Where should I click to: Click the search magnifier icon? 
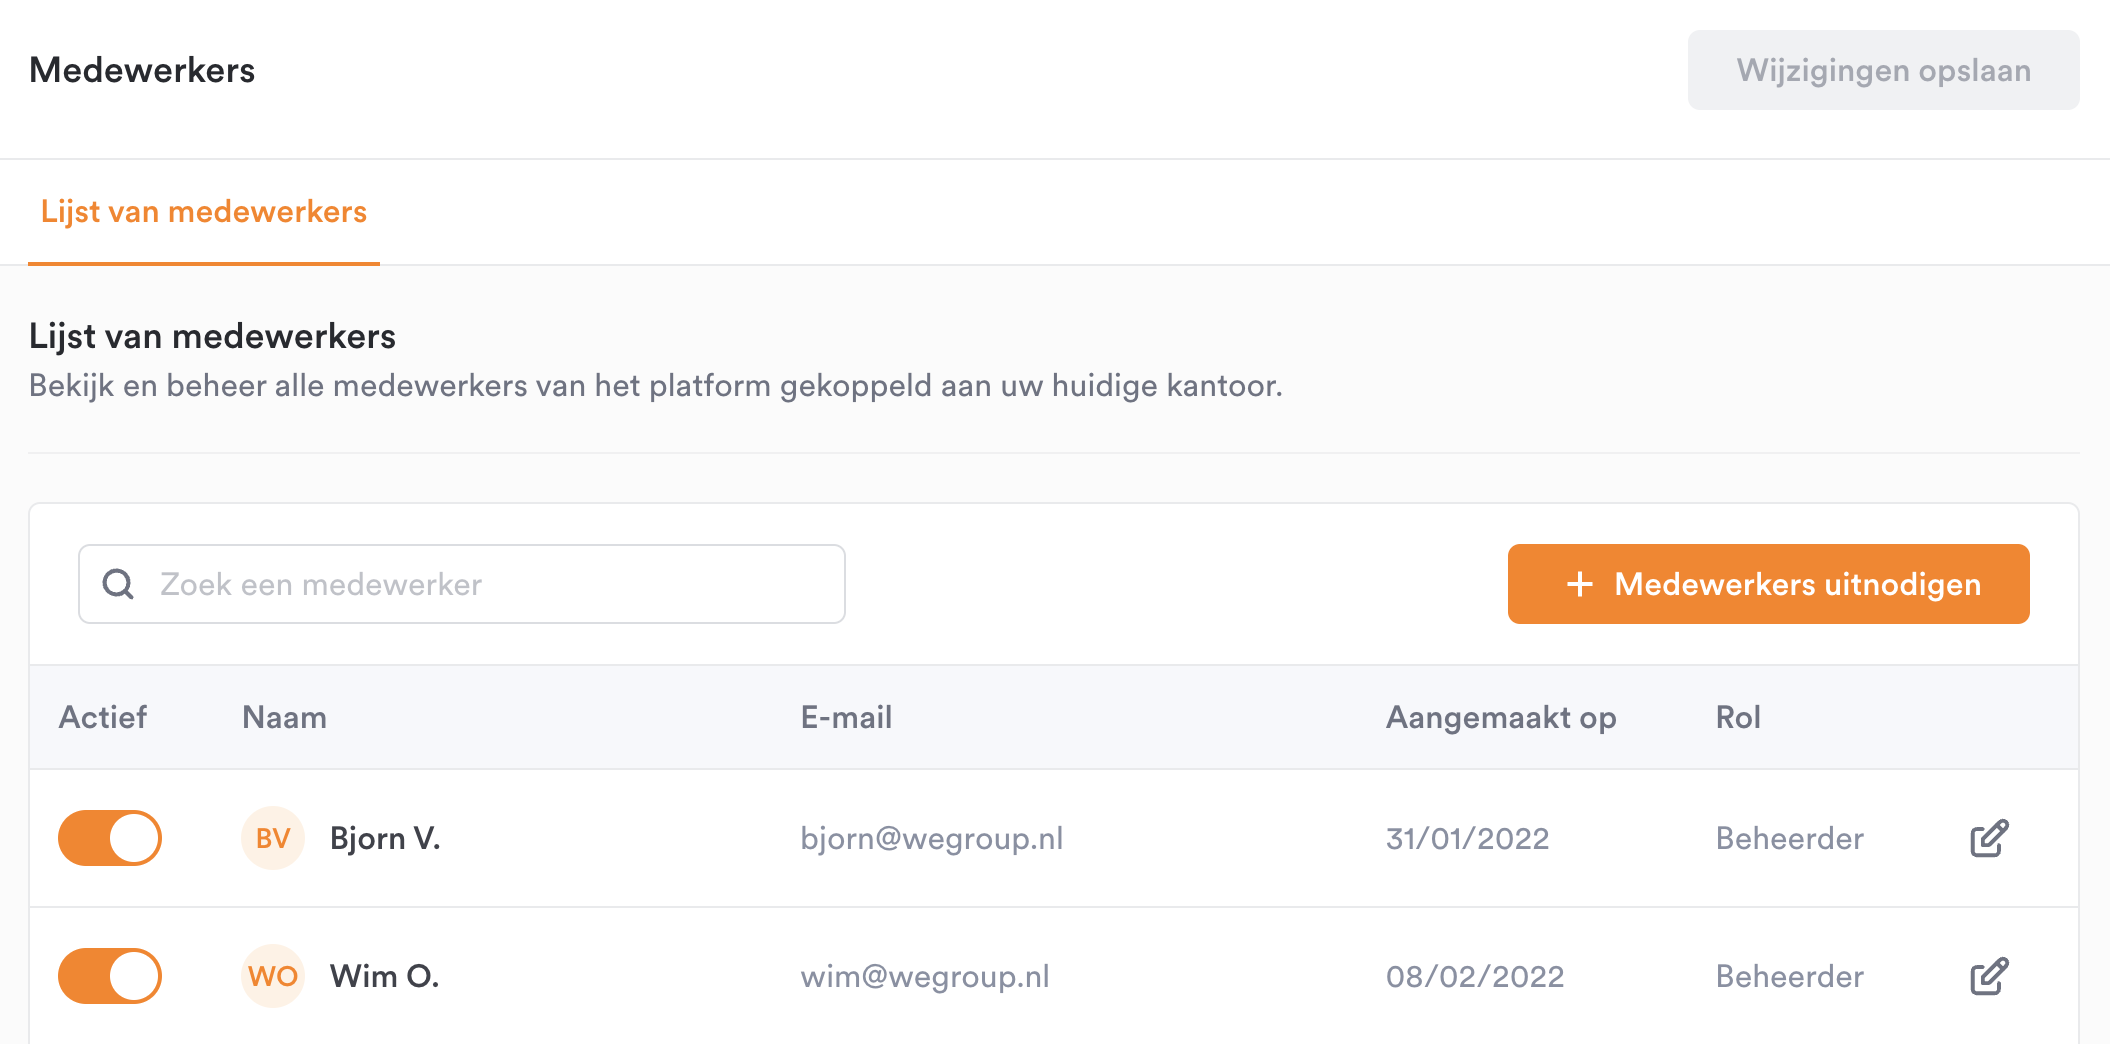point(118,584)
